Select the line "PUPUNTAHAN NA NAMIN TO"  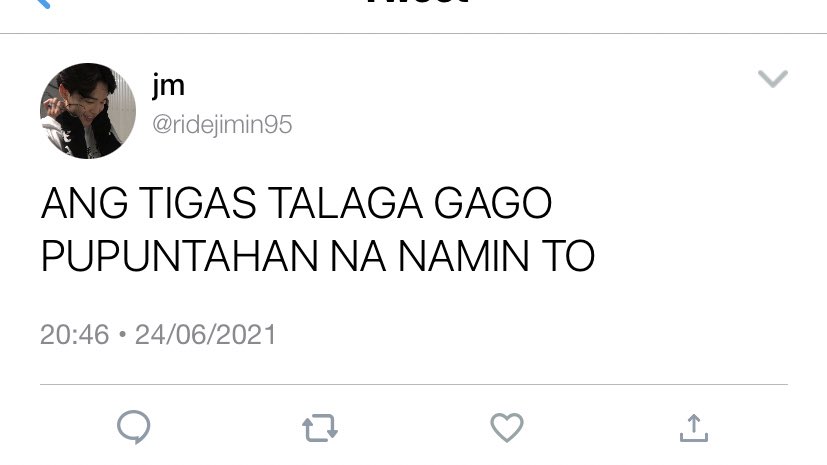pyautogui.click(x=318, y=256)
